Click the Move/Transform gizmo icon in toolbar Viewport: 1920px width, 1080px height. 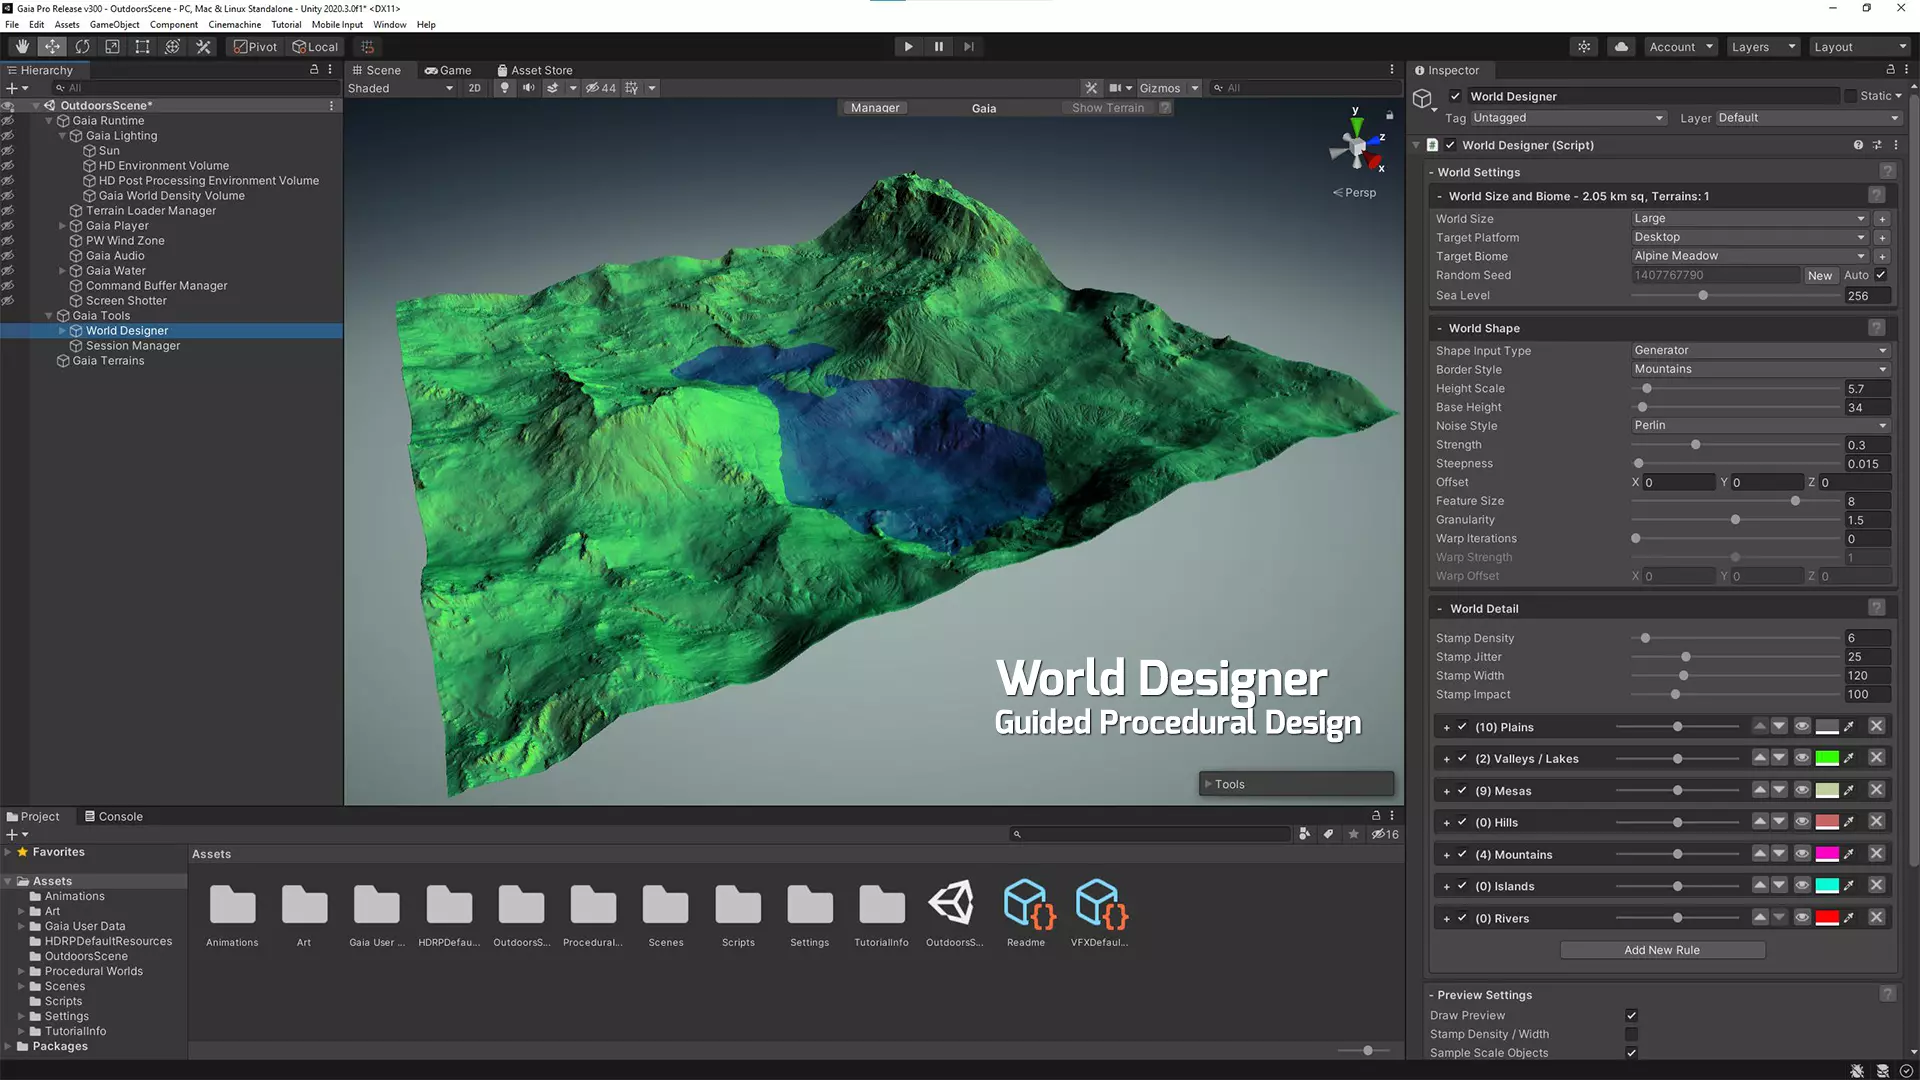(x=51, y=46)
